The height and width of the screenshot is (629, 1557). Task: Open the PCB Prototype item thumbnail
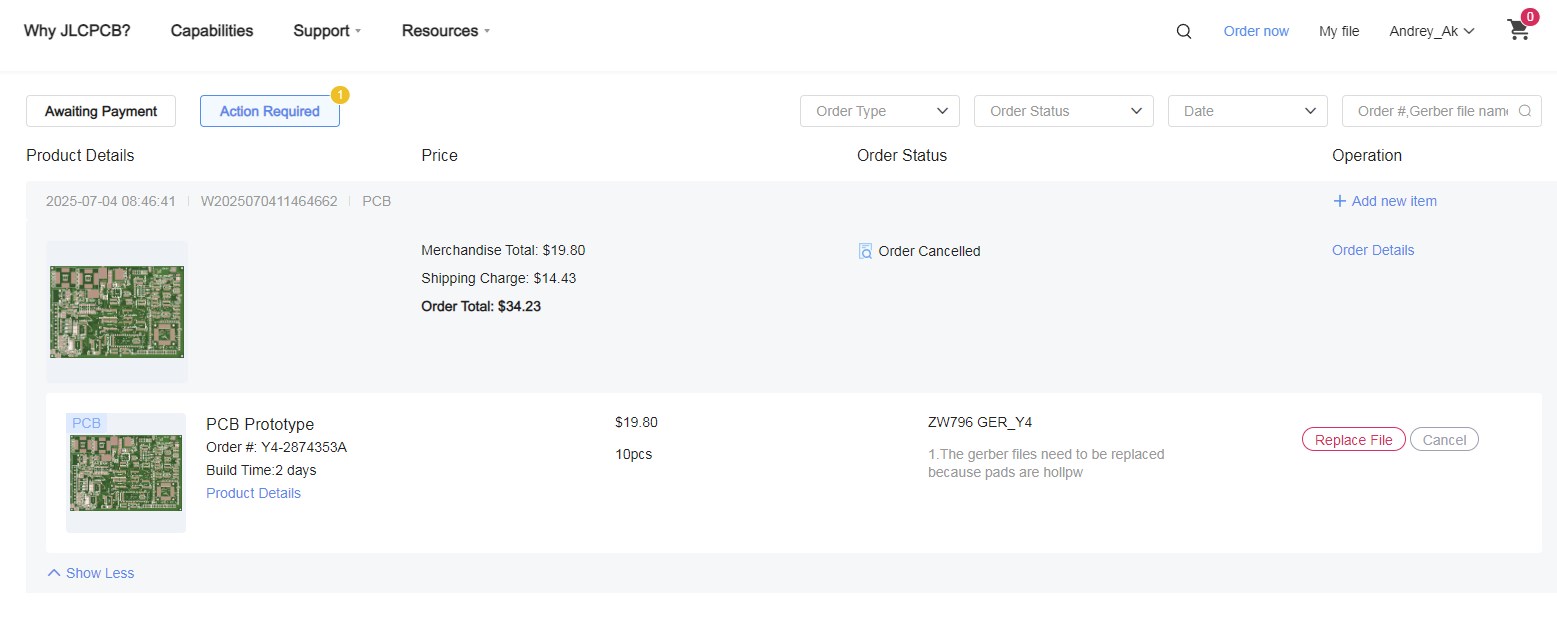[126, 473]
